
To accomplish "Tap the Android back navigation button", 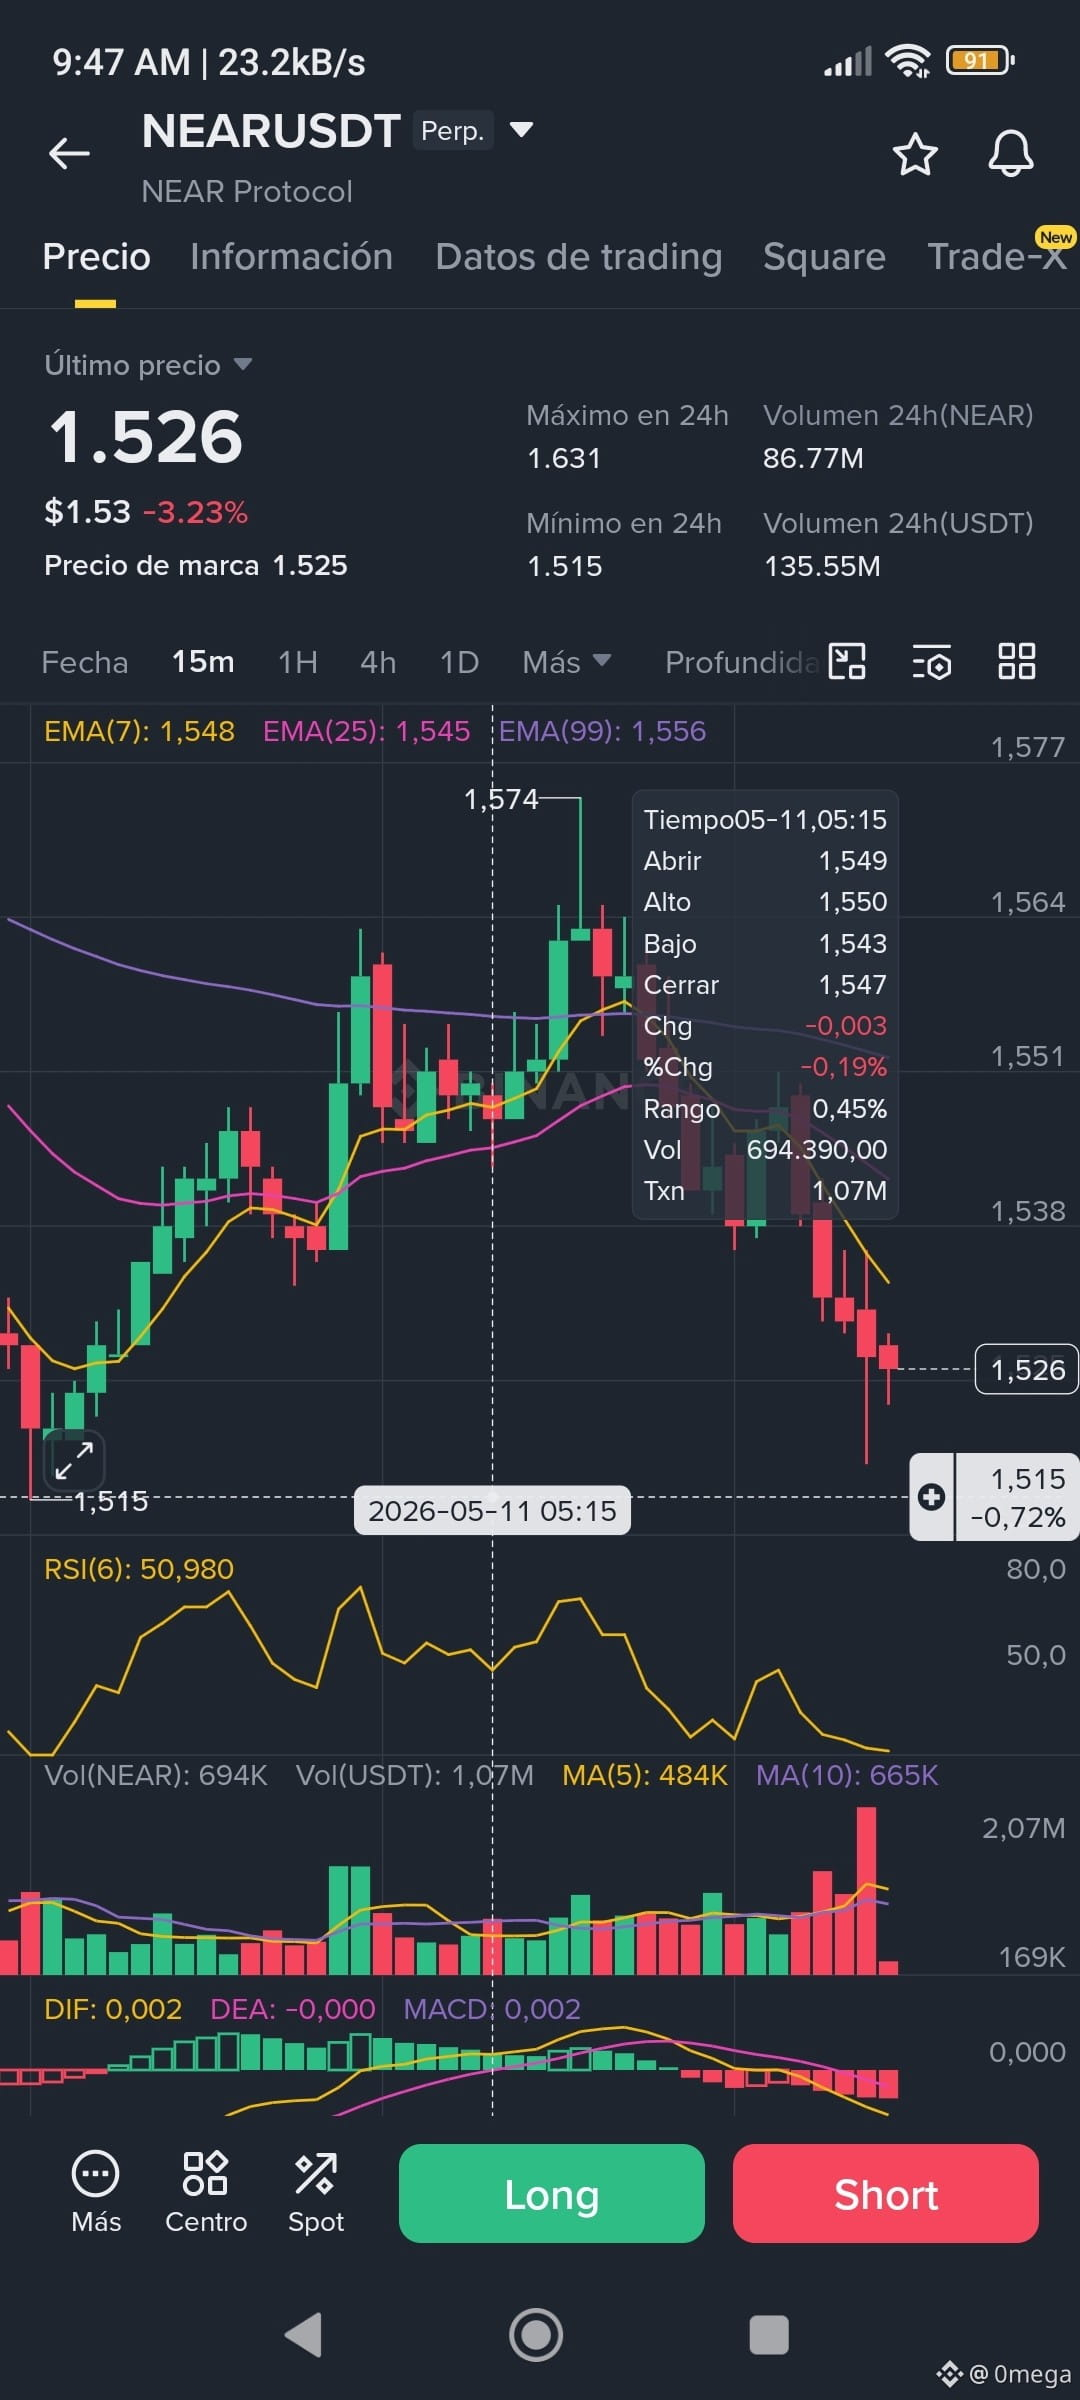I will coord(304,2335).
